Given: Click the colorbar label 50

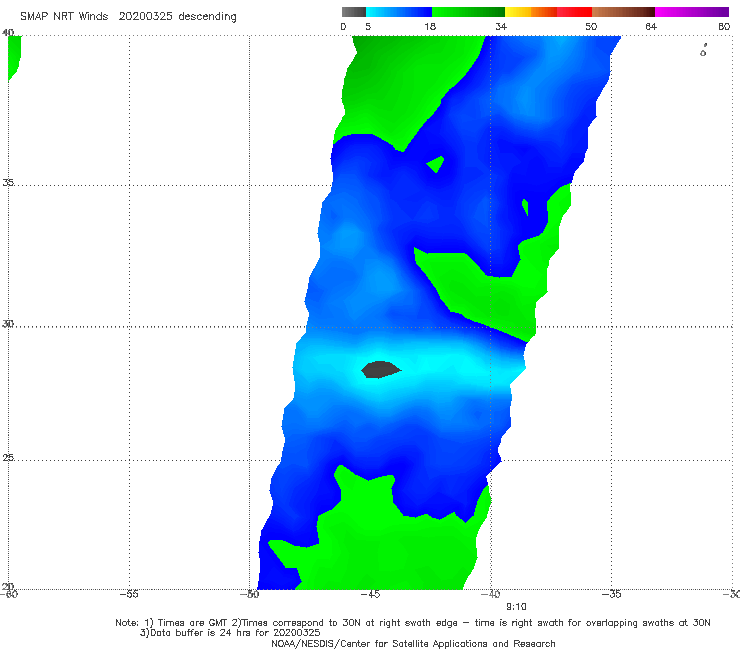Looking at the screenshot, I should click(x=591, y=26).
